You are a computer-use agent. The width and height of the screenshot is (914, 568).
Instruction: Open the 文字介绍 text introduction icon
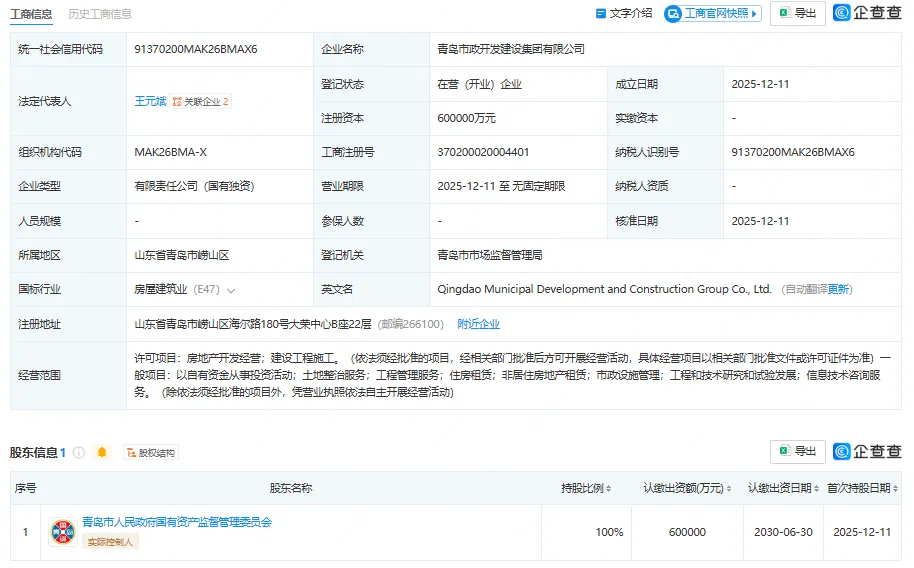coord(623,13)
